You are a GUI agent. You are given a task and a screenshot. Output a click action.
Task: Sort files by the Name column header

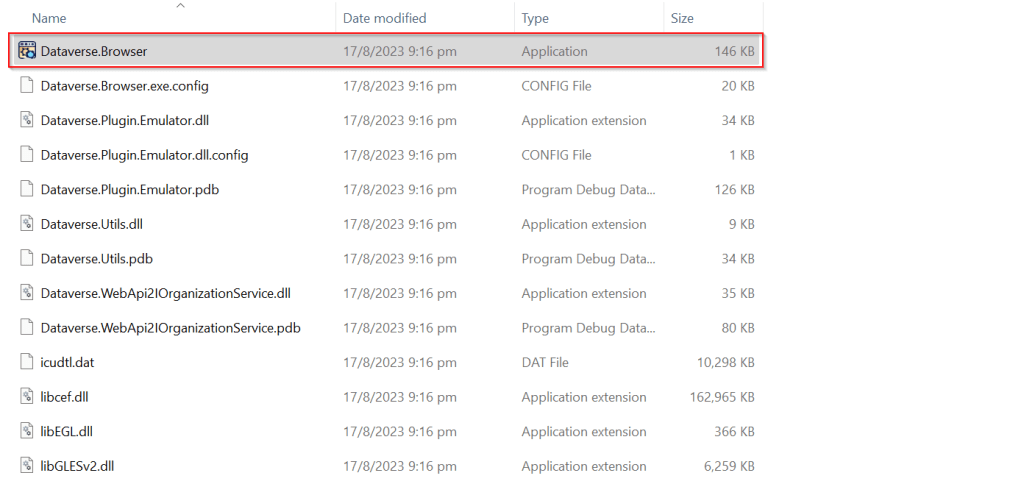[x=49, y=18]
